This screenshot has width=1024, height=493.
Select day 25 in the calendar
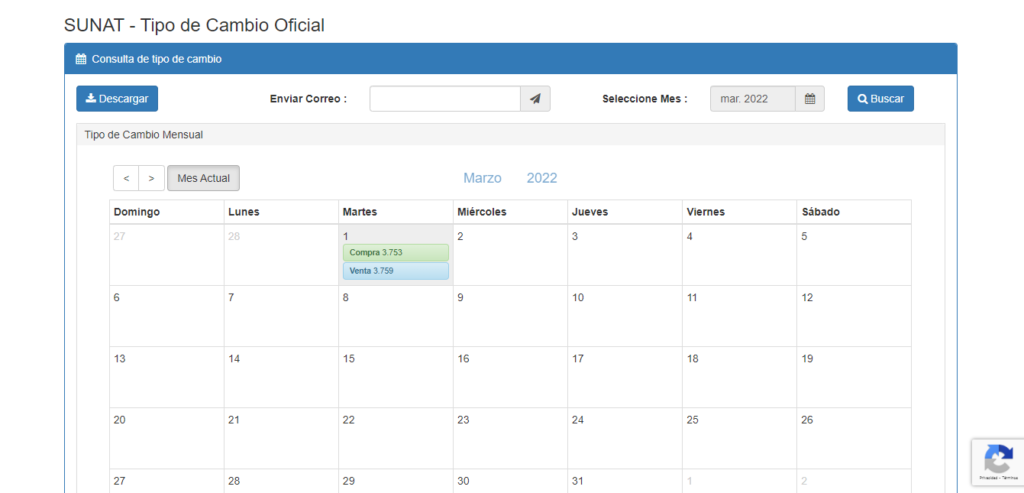[x=739, y=439]
